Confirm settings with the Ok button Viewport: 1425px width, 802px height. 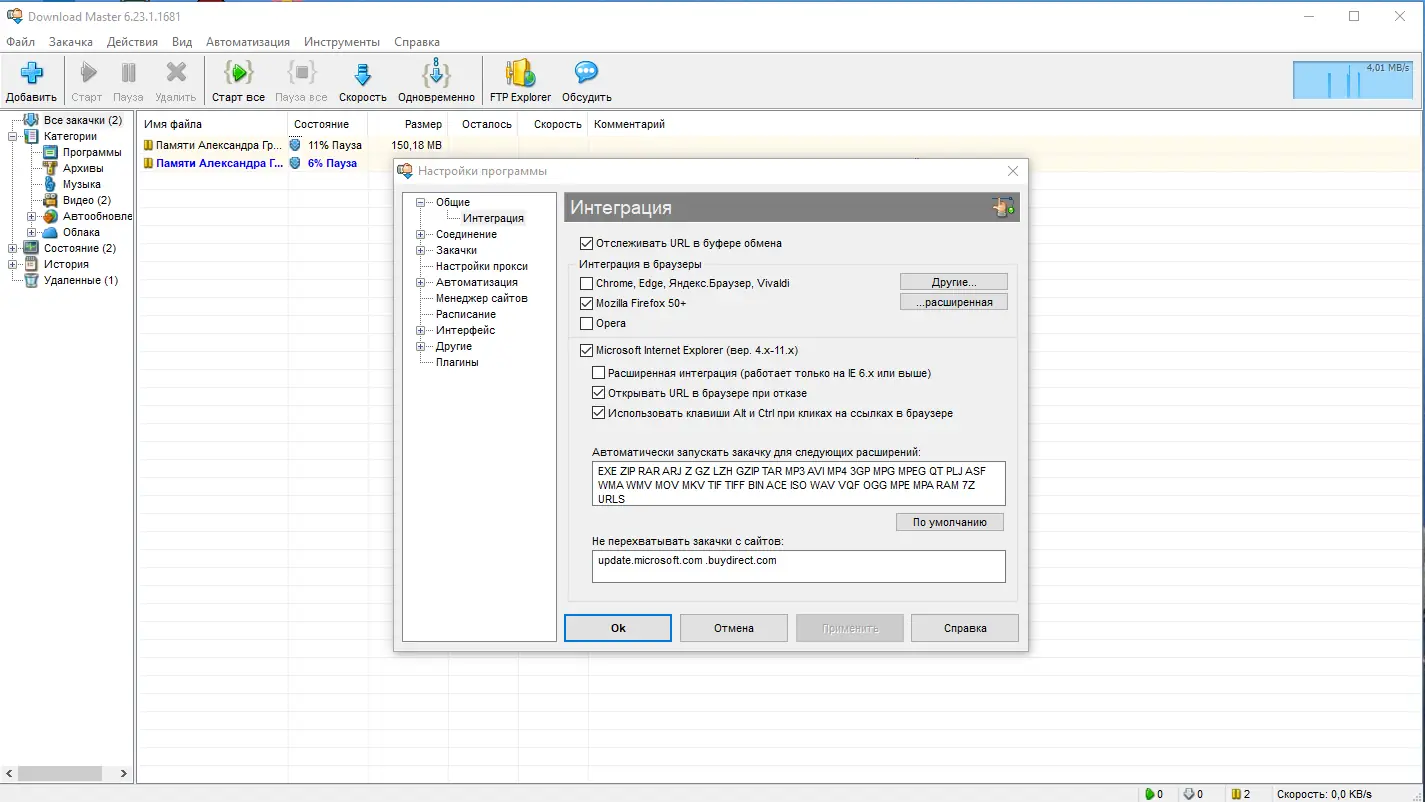coord(618,628)
